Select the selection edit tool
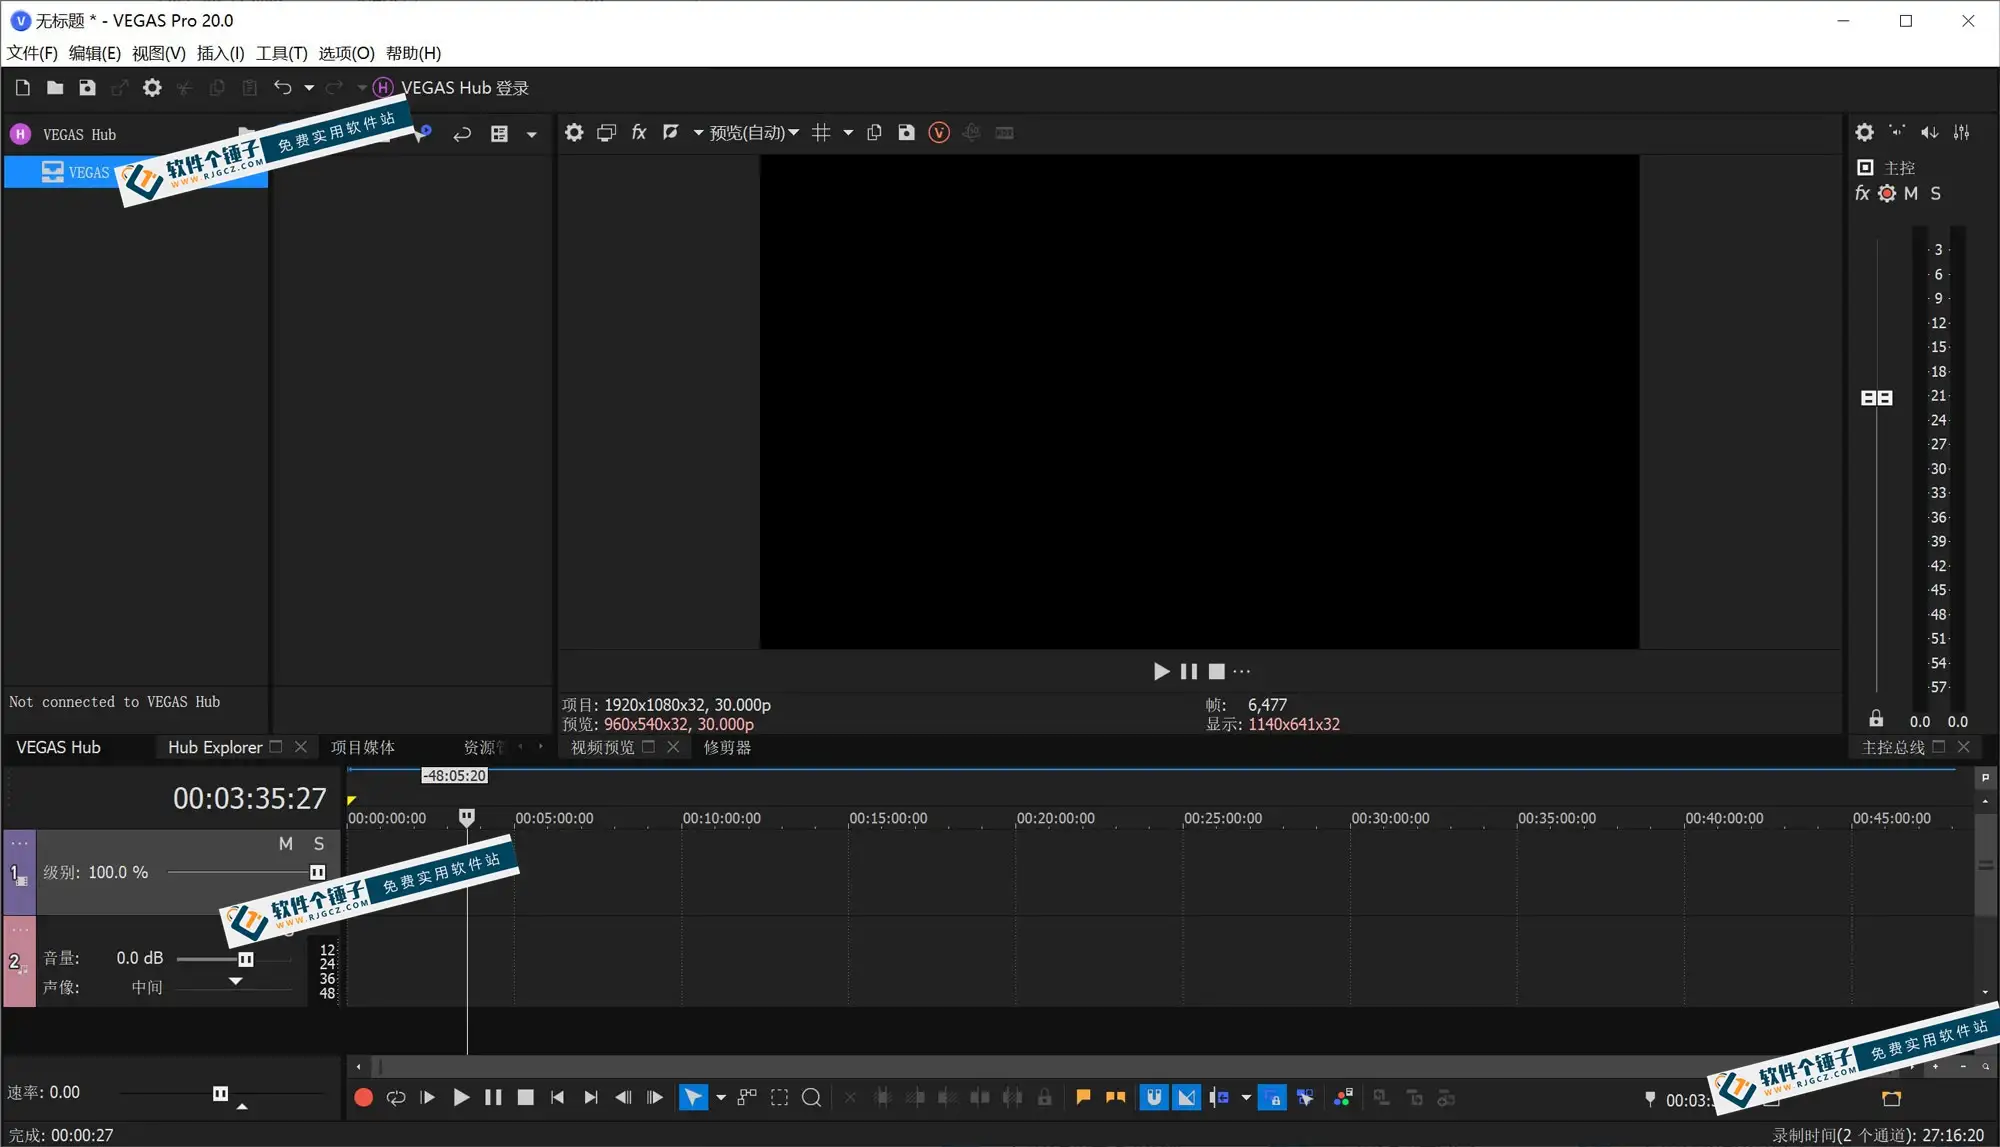Image resolution: width=2000 pixels, height=1147 pixels. (779, 1098)
